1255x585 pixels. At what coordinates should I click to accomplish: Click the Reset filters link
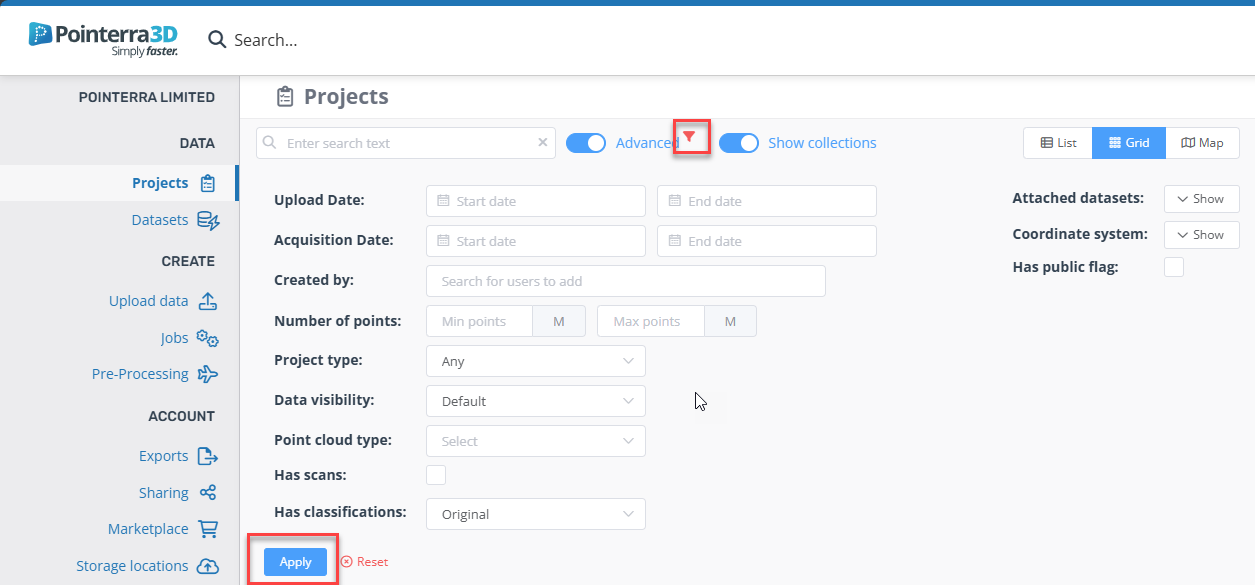(364, 562)
